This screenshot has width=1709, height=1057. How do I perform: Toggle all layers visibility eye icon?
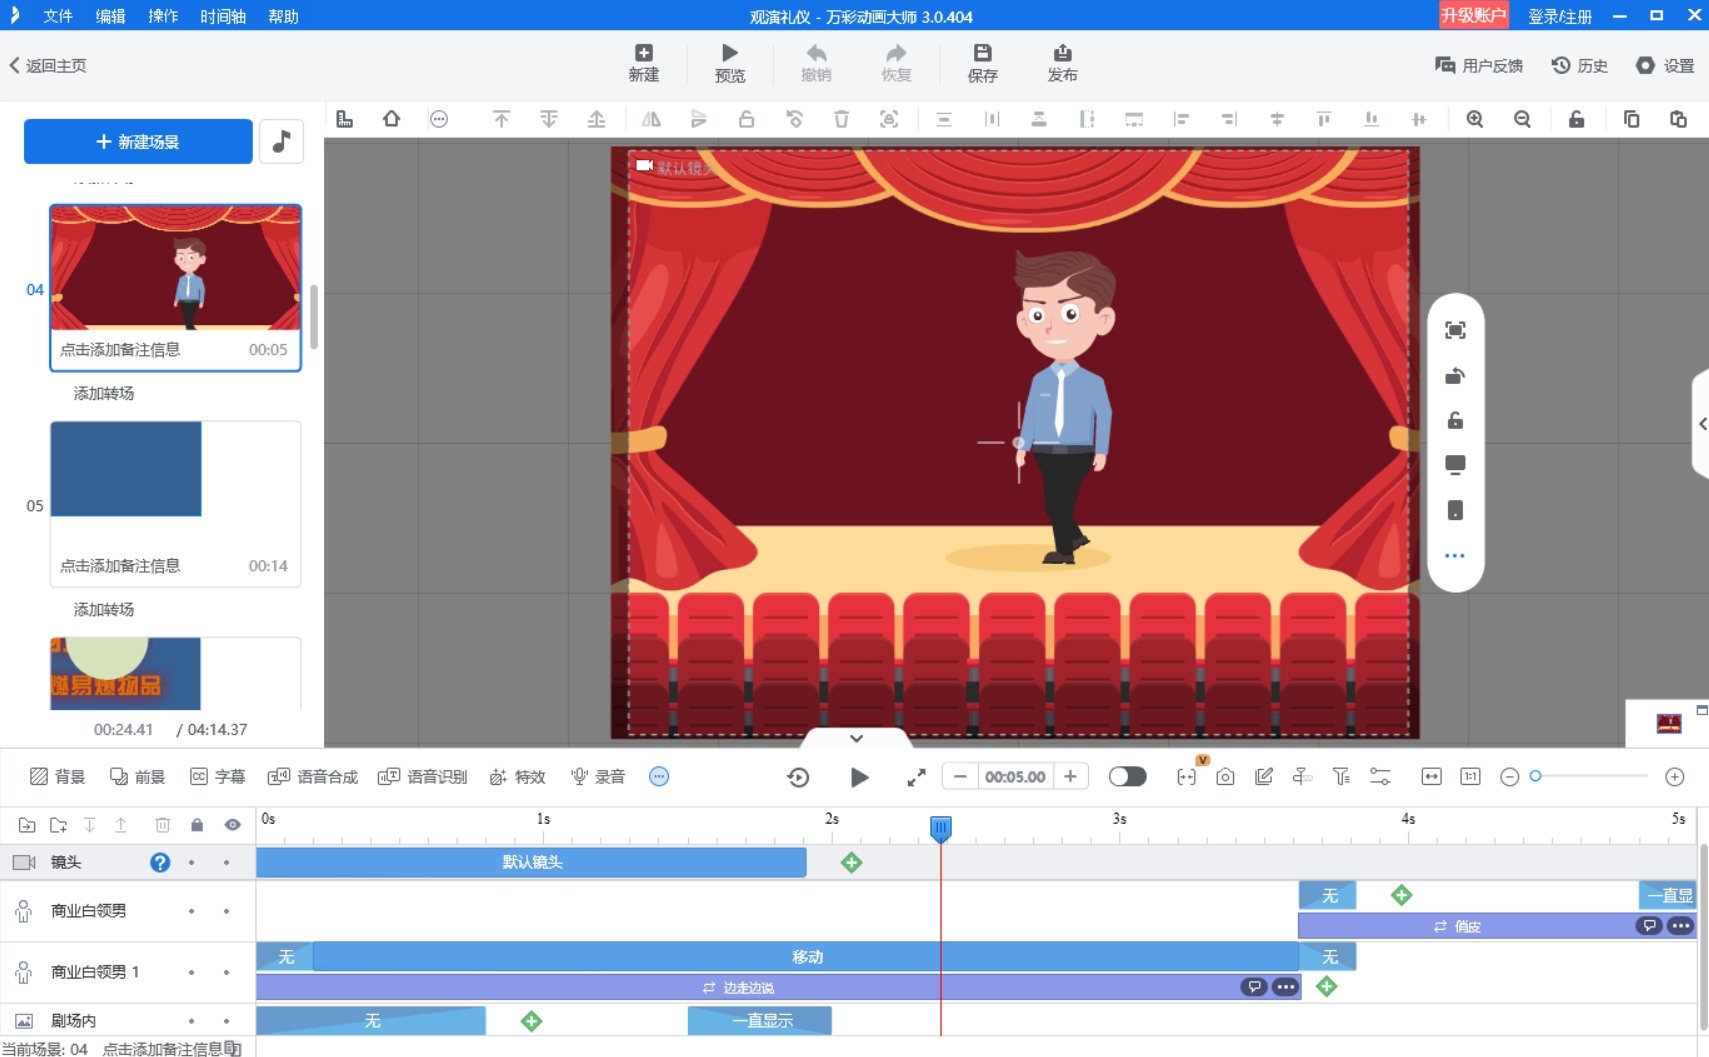(x=232, y=825)
